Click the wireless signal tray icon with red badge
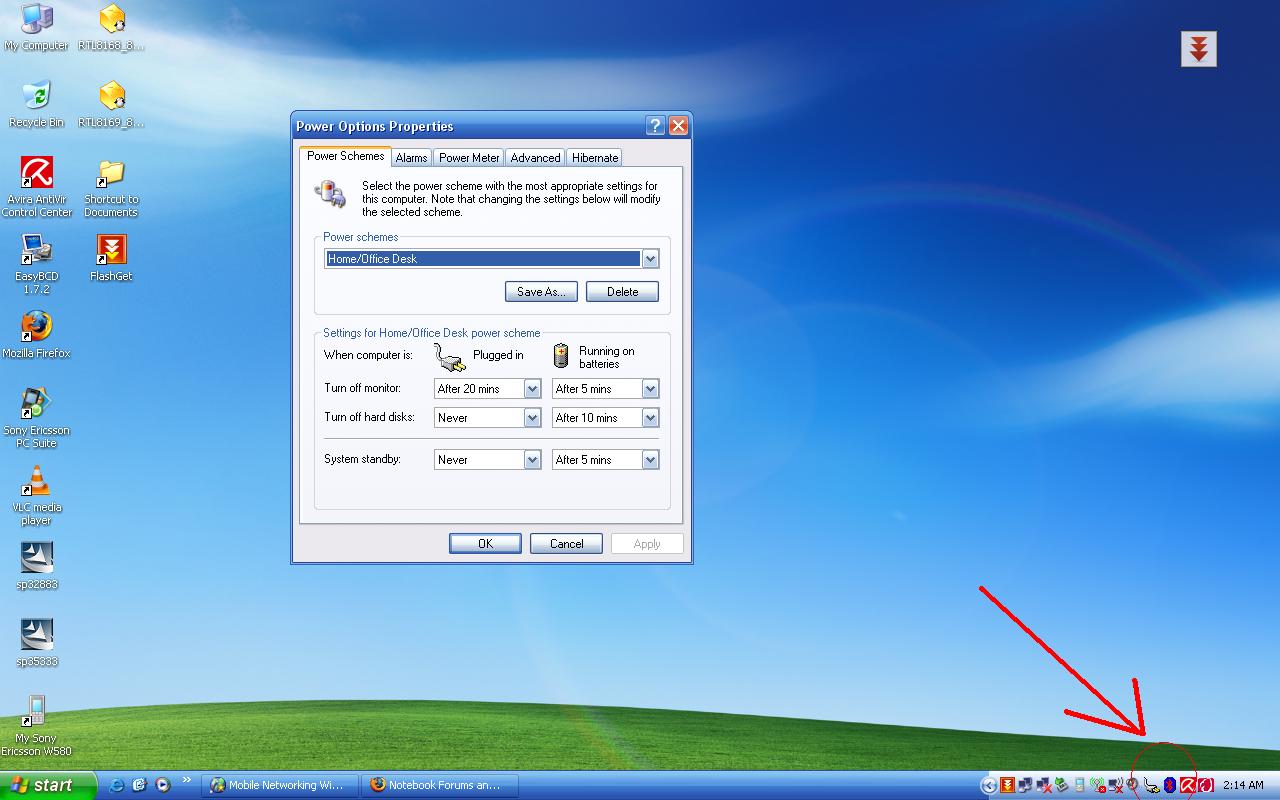Screen dimensions: 1280x800 [1098, 786]
